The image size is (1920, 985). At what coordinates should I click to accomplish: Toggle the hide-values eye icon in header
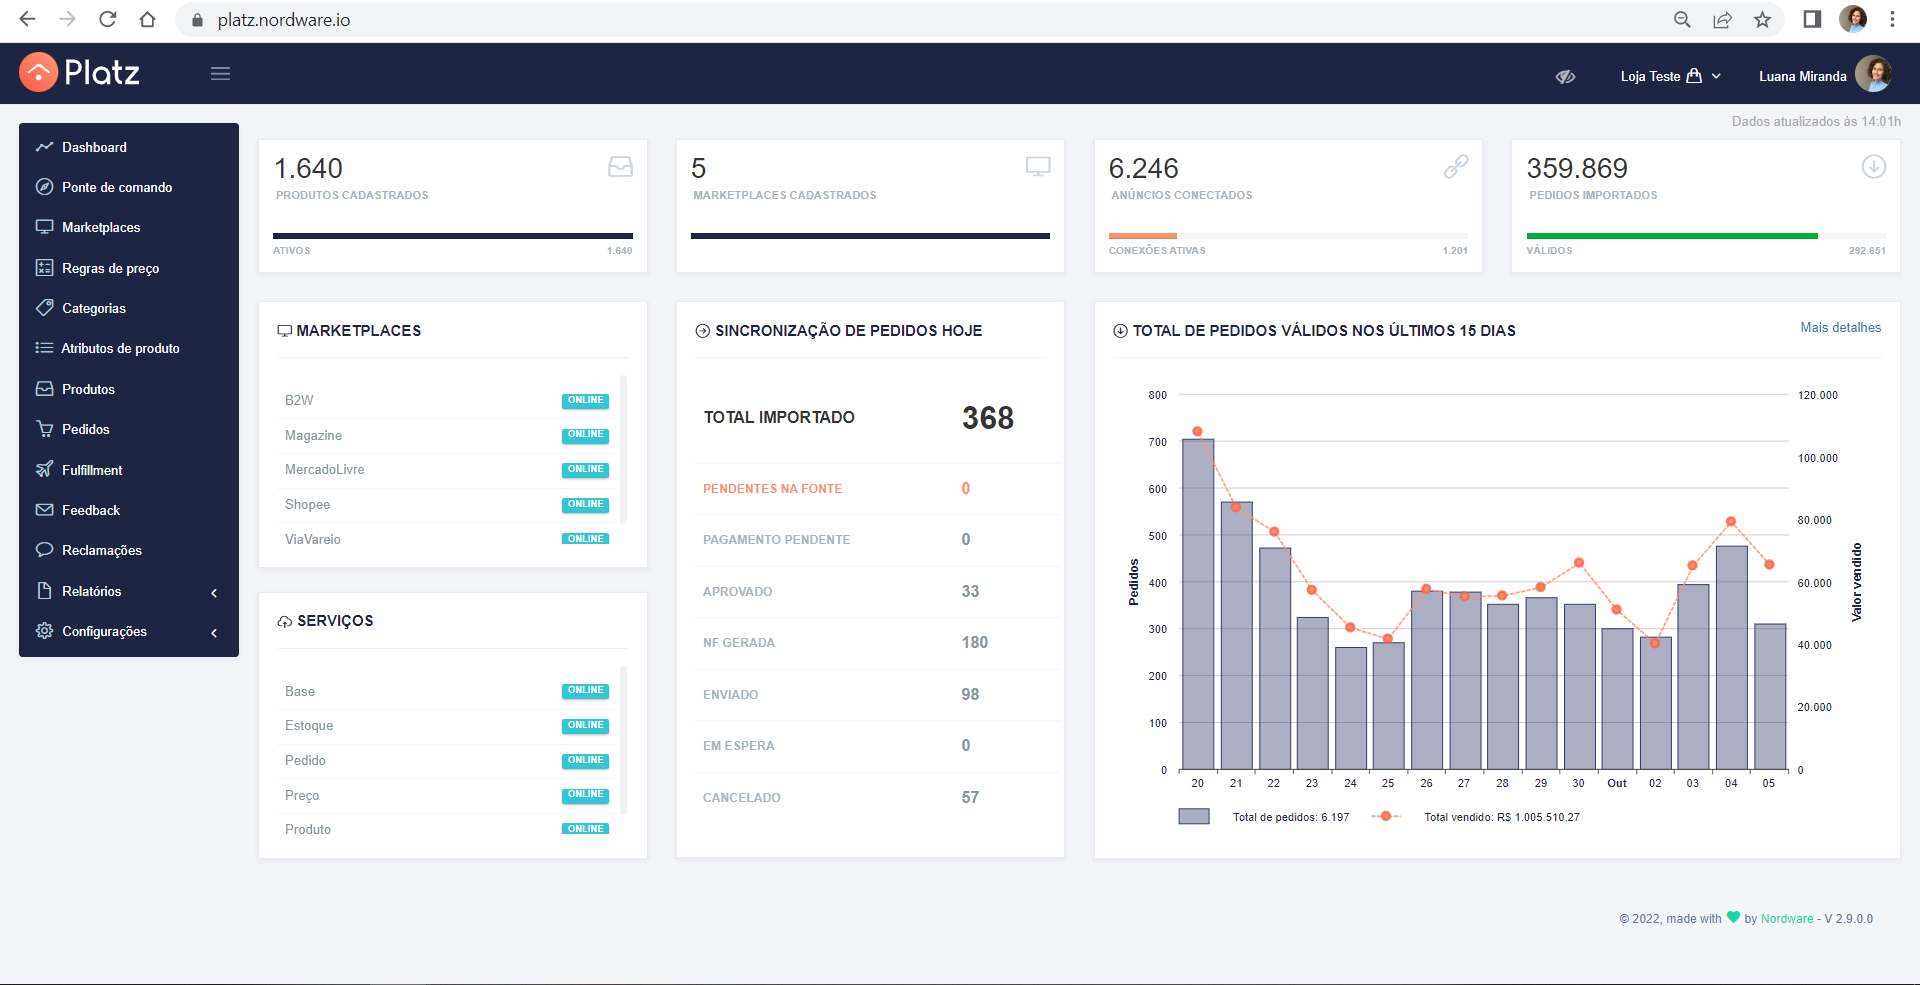point(1566,76)
